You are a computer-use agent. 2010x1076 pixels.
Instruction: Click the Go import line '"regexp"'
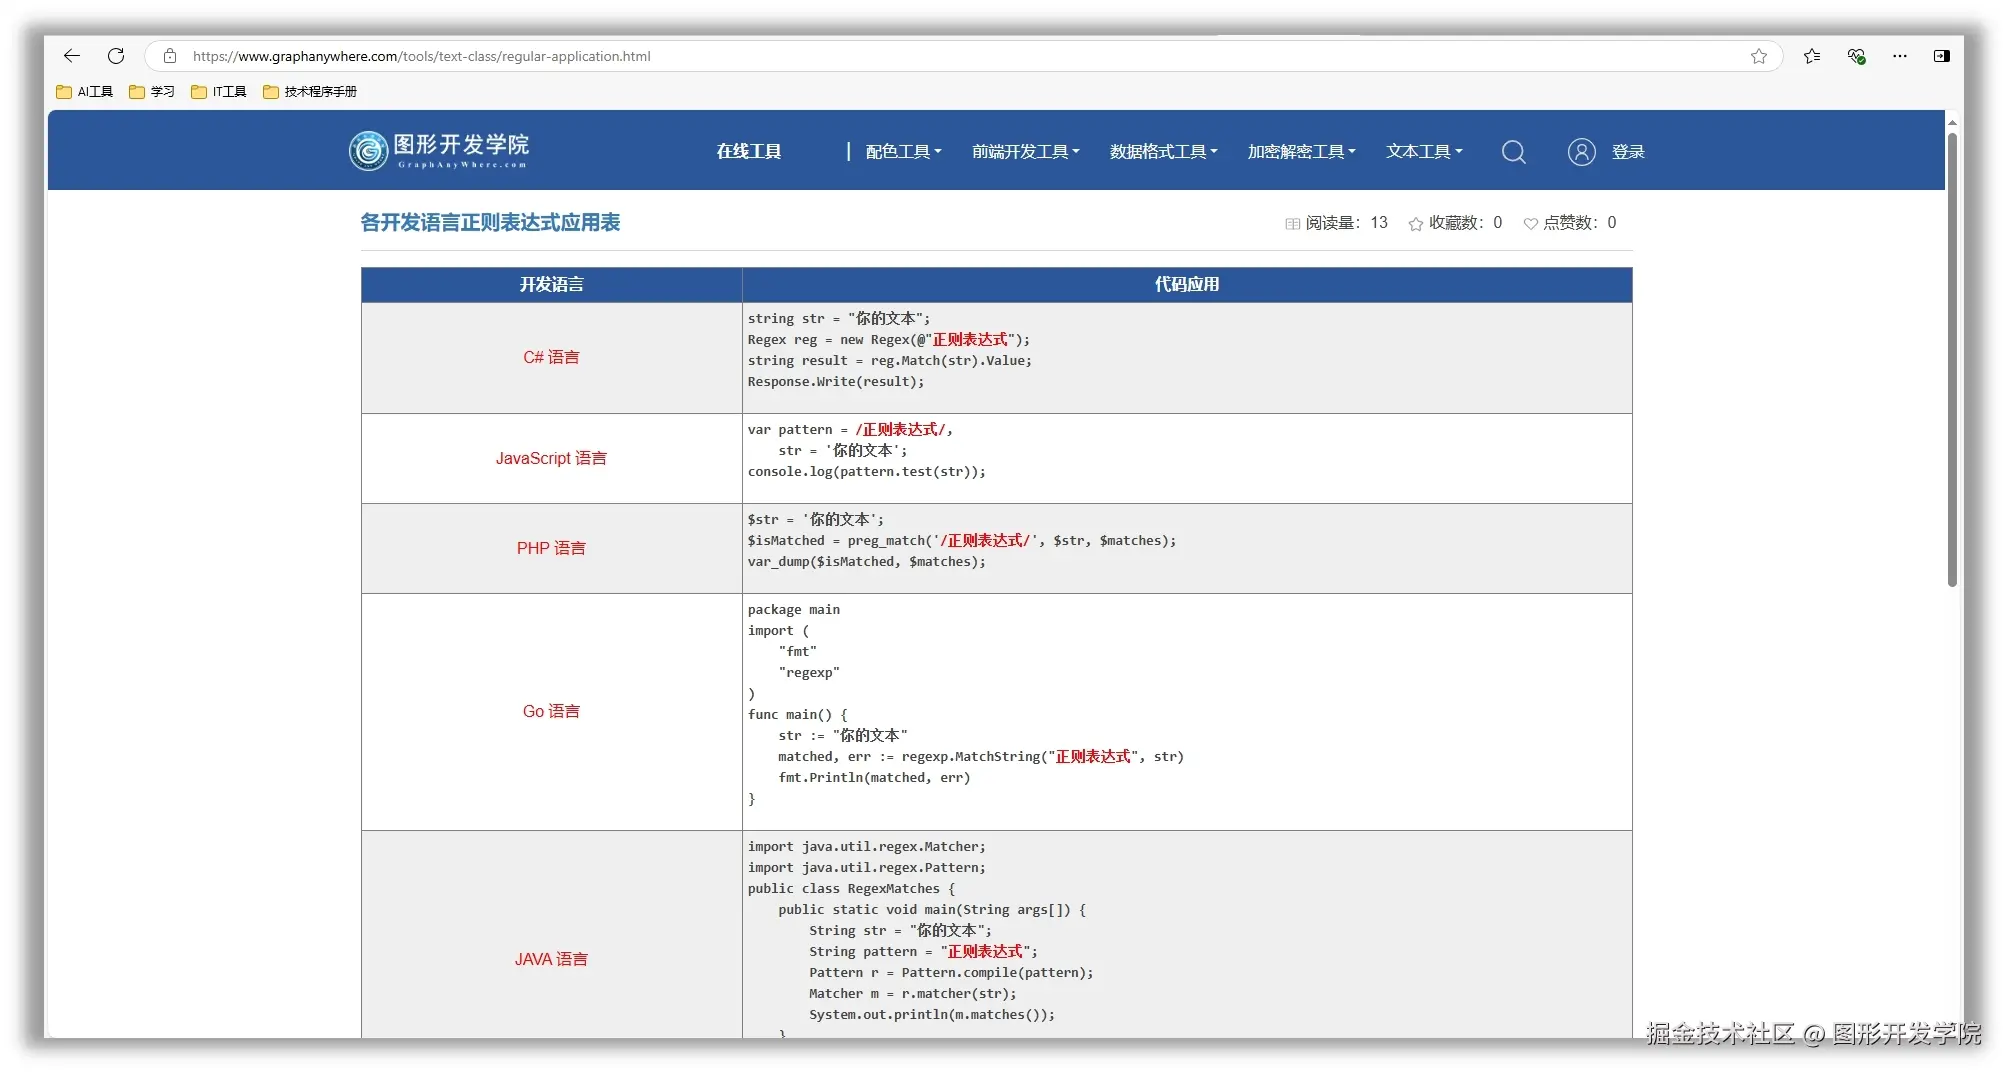(809, 673)
